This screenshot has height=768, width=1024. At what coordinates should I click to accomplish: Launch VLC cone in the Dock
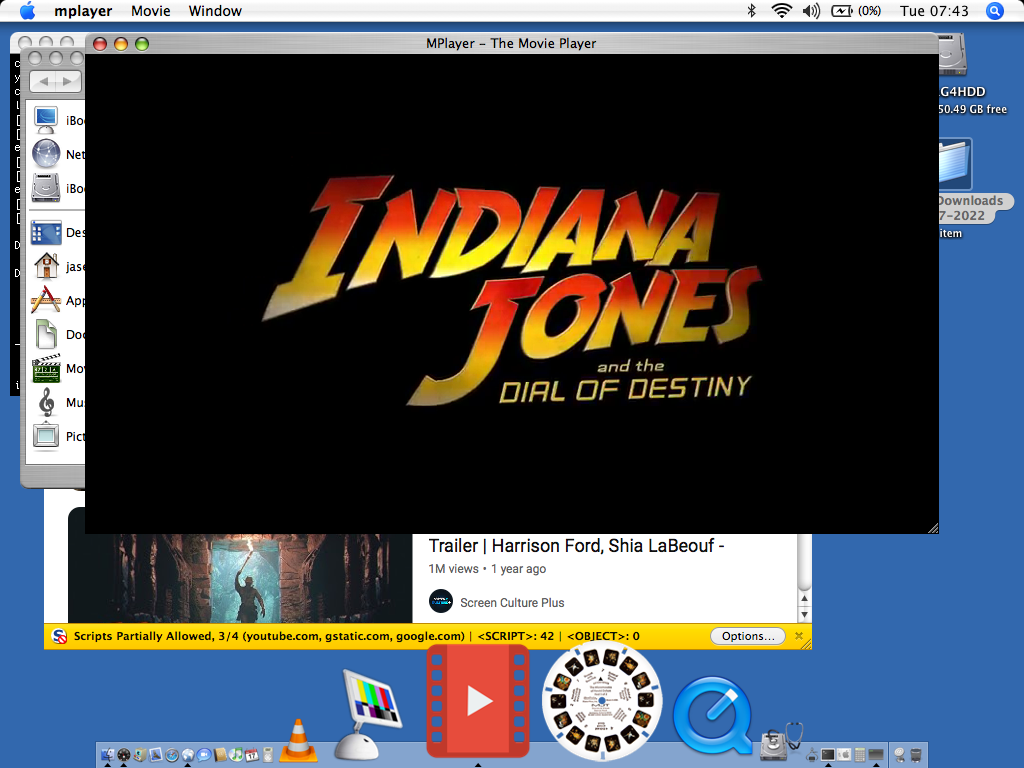click(x=298, y=740)
